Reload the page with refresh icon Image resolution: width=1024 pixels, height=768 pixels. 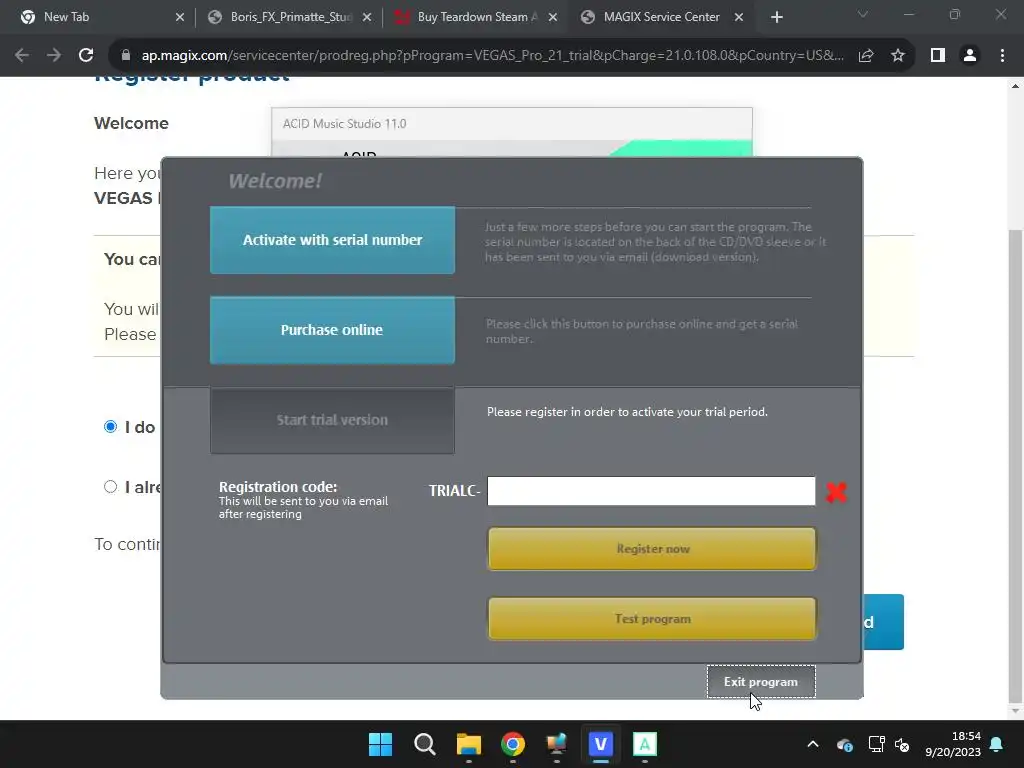pos(86,56)
